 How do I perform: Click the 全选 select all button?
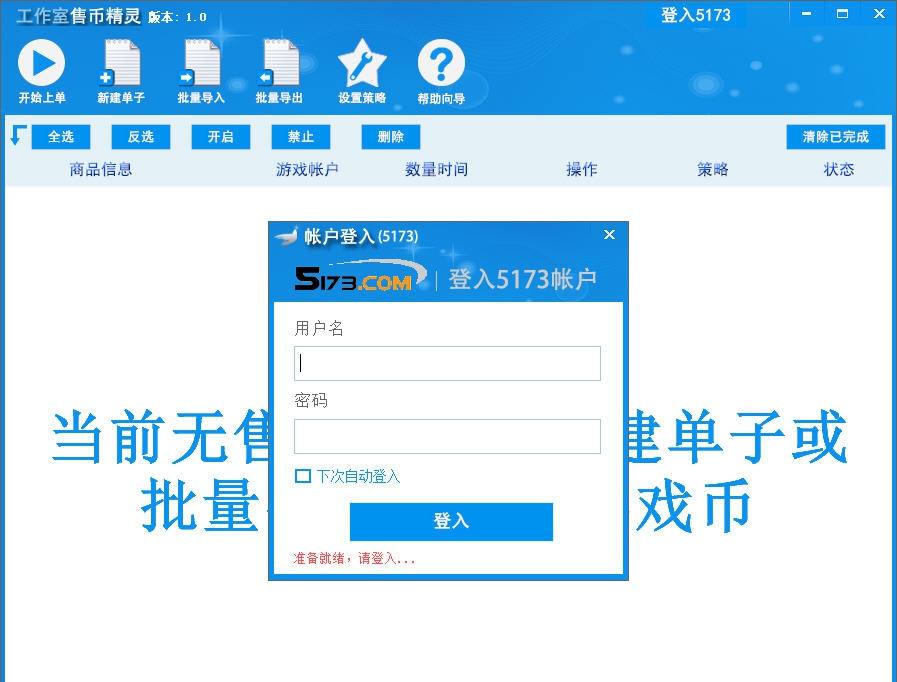pos(60,136)
